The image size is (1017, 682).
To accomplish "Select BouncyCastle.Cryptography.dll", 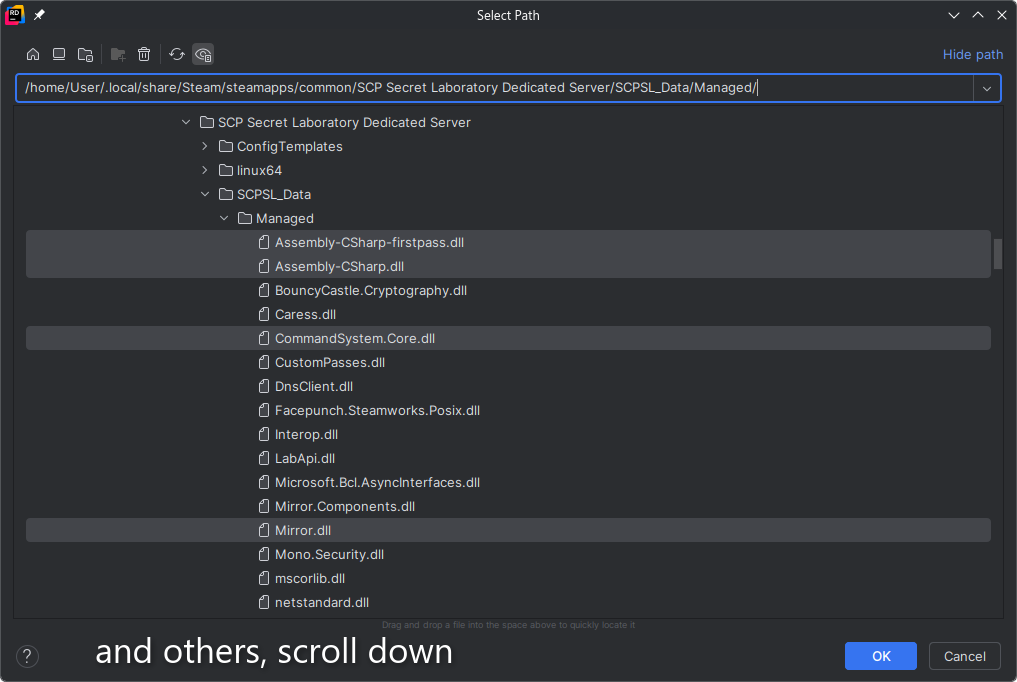I will 508,290.
